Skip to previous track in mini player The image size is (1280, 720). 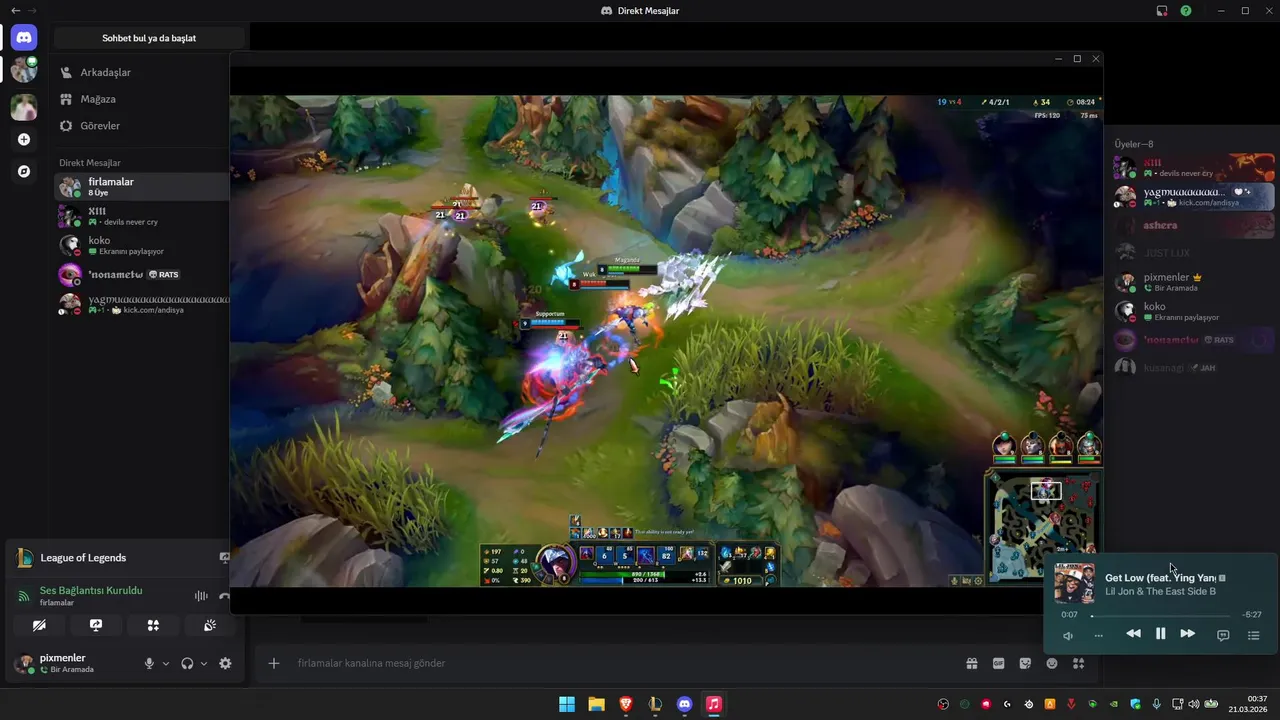click(x=1133, y=634)
